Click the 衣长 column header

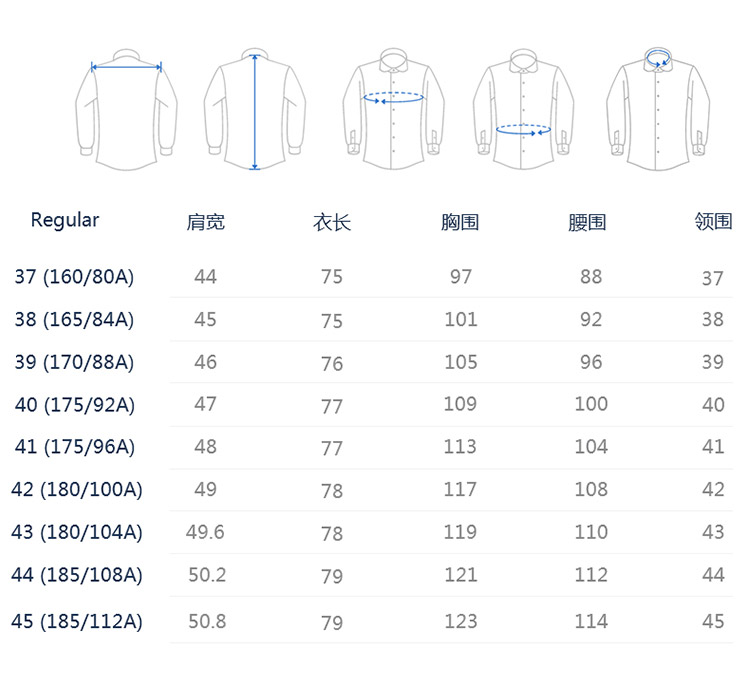tap(332, 222)
